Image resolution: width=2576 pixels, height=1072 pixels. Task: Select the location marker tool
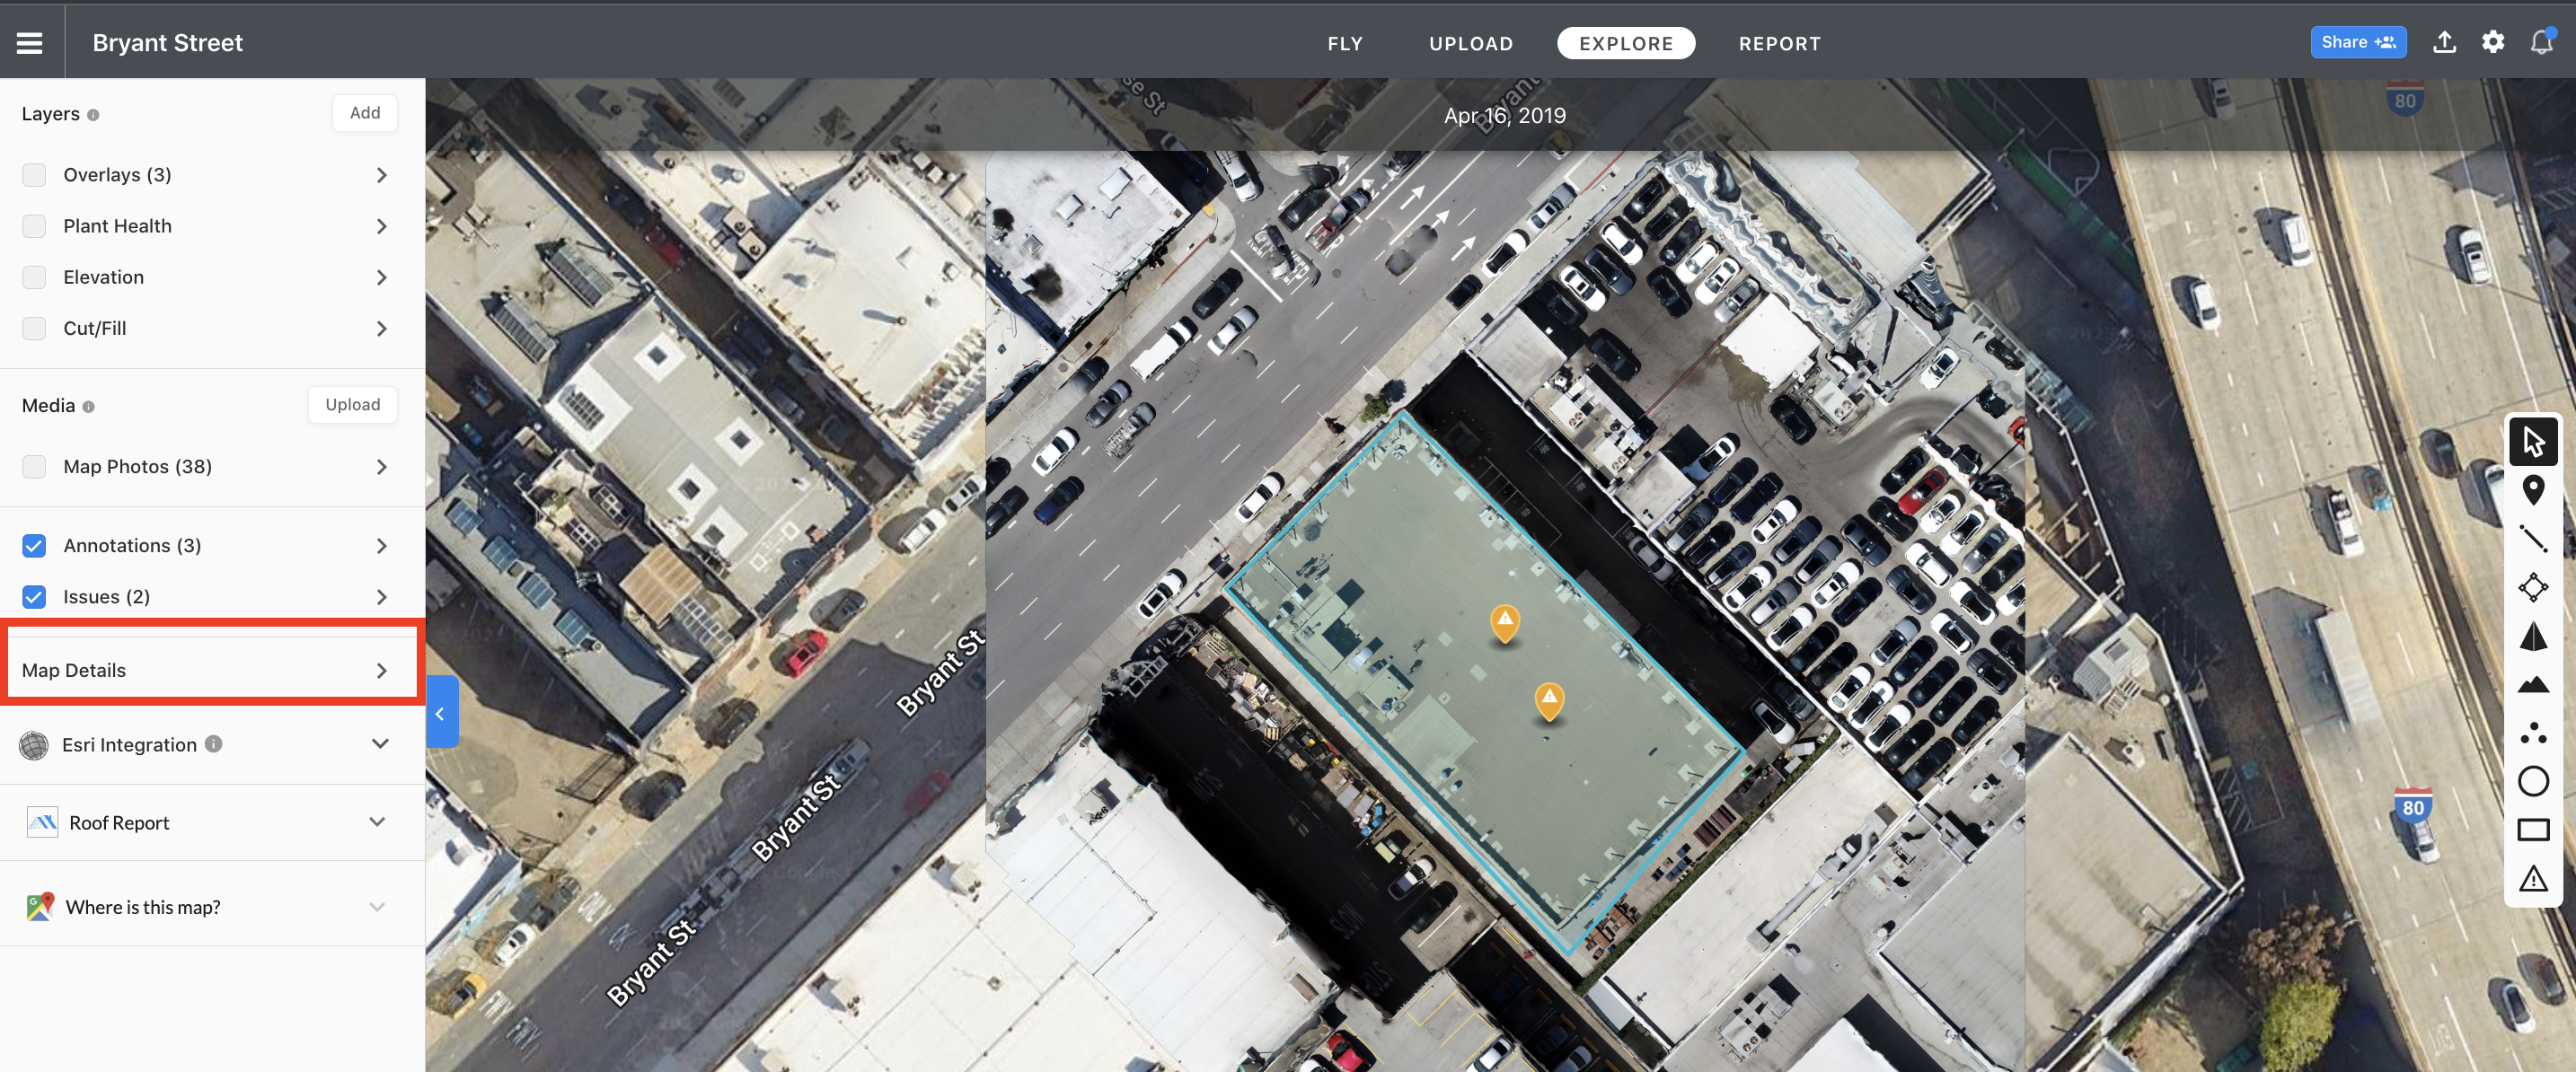[2532, 490]
